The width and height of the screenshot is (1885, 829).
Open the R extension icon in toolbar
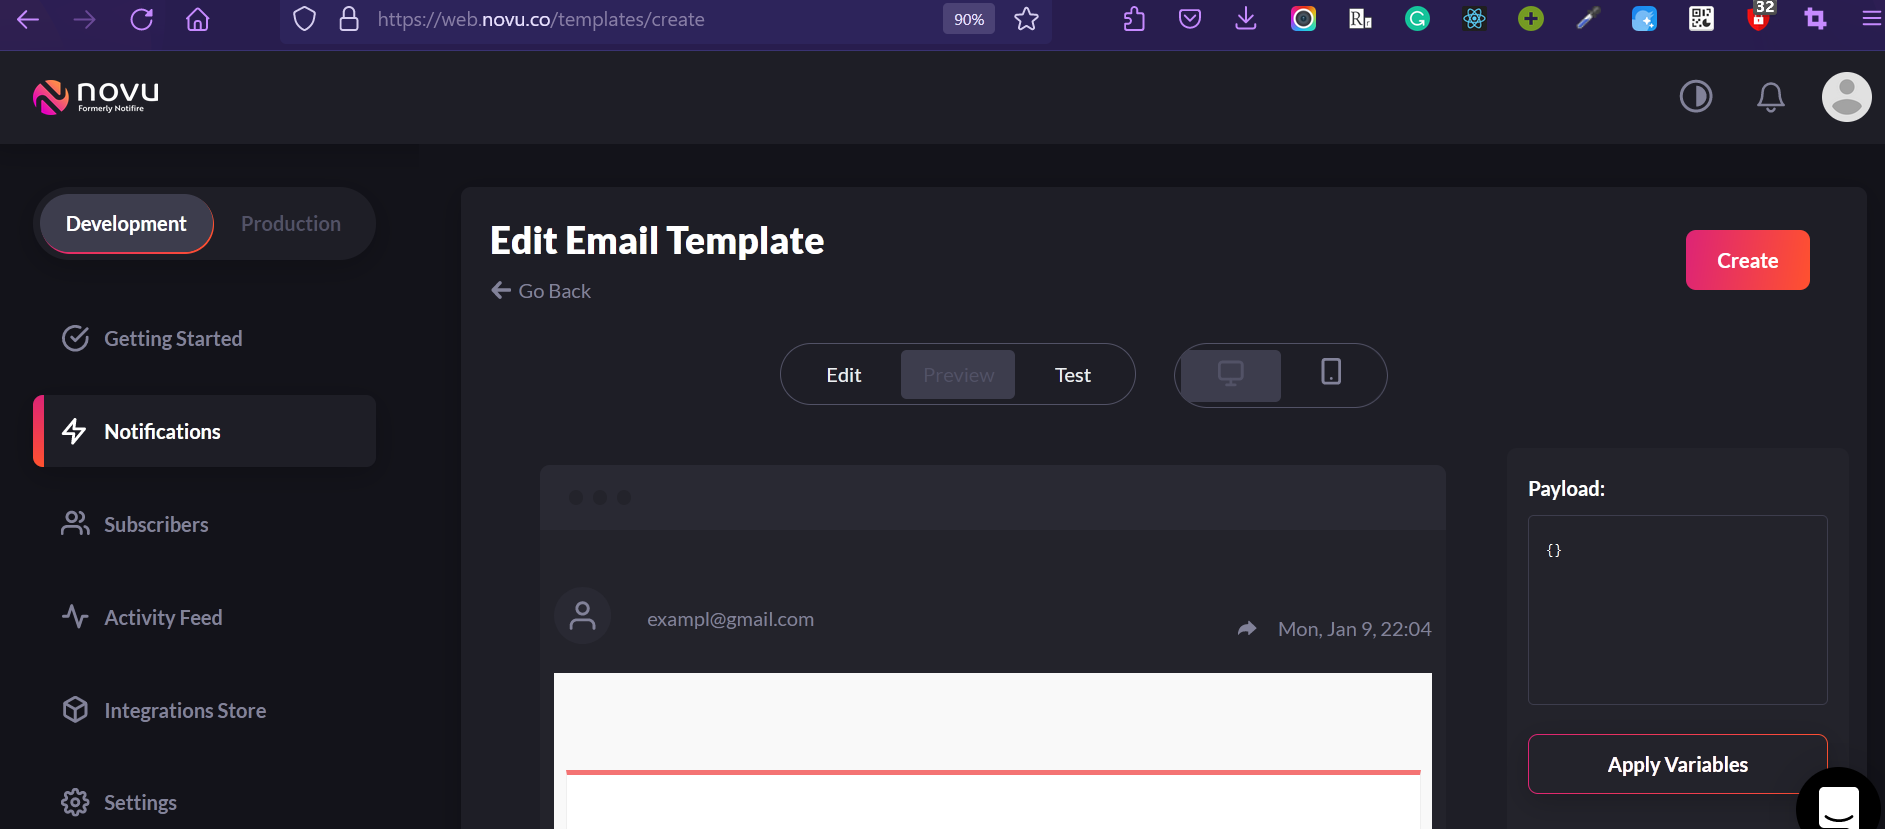click(x=1360, y=19)
